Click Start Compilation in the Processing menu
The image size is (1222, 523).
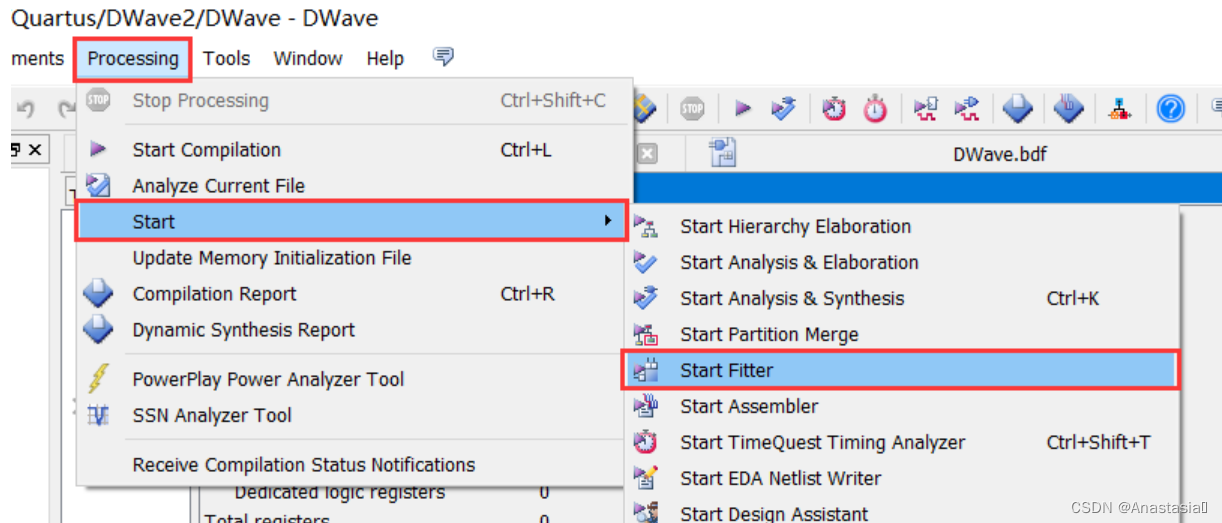coord(207,150)
